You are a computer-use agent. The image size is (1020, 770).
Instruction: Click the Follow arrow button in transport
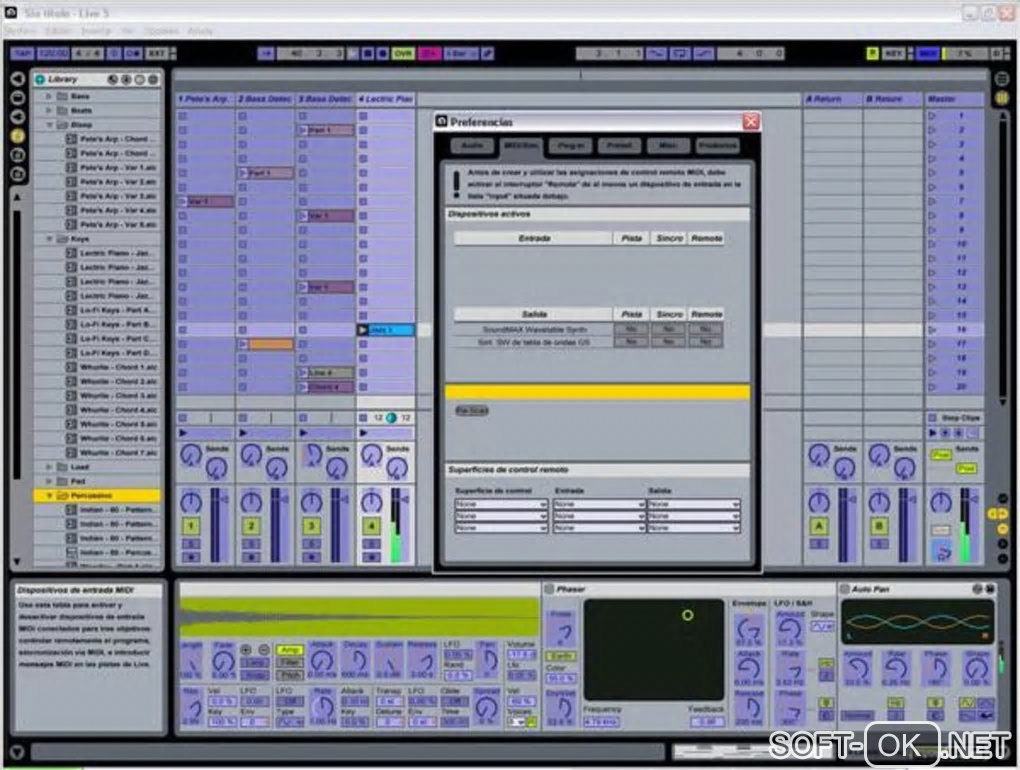[x=265, y=53]
